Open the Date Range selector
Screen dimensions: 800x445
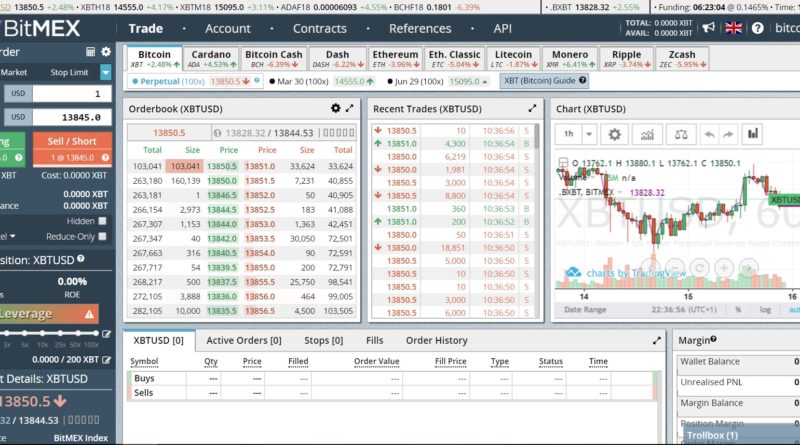click(585, 310)
